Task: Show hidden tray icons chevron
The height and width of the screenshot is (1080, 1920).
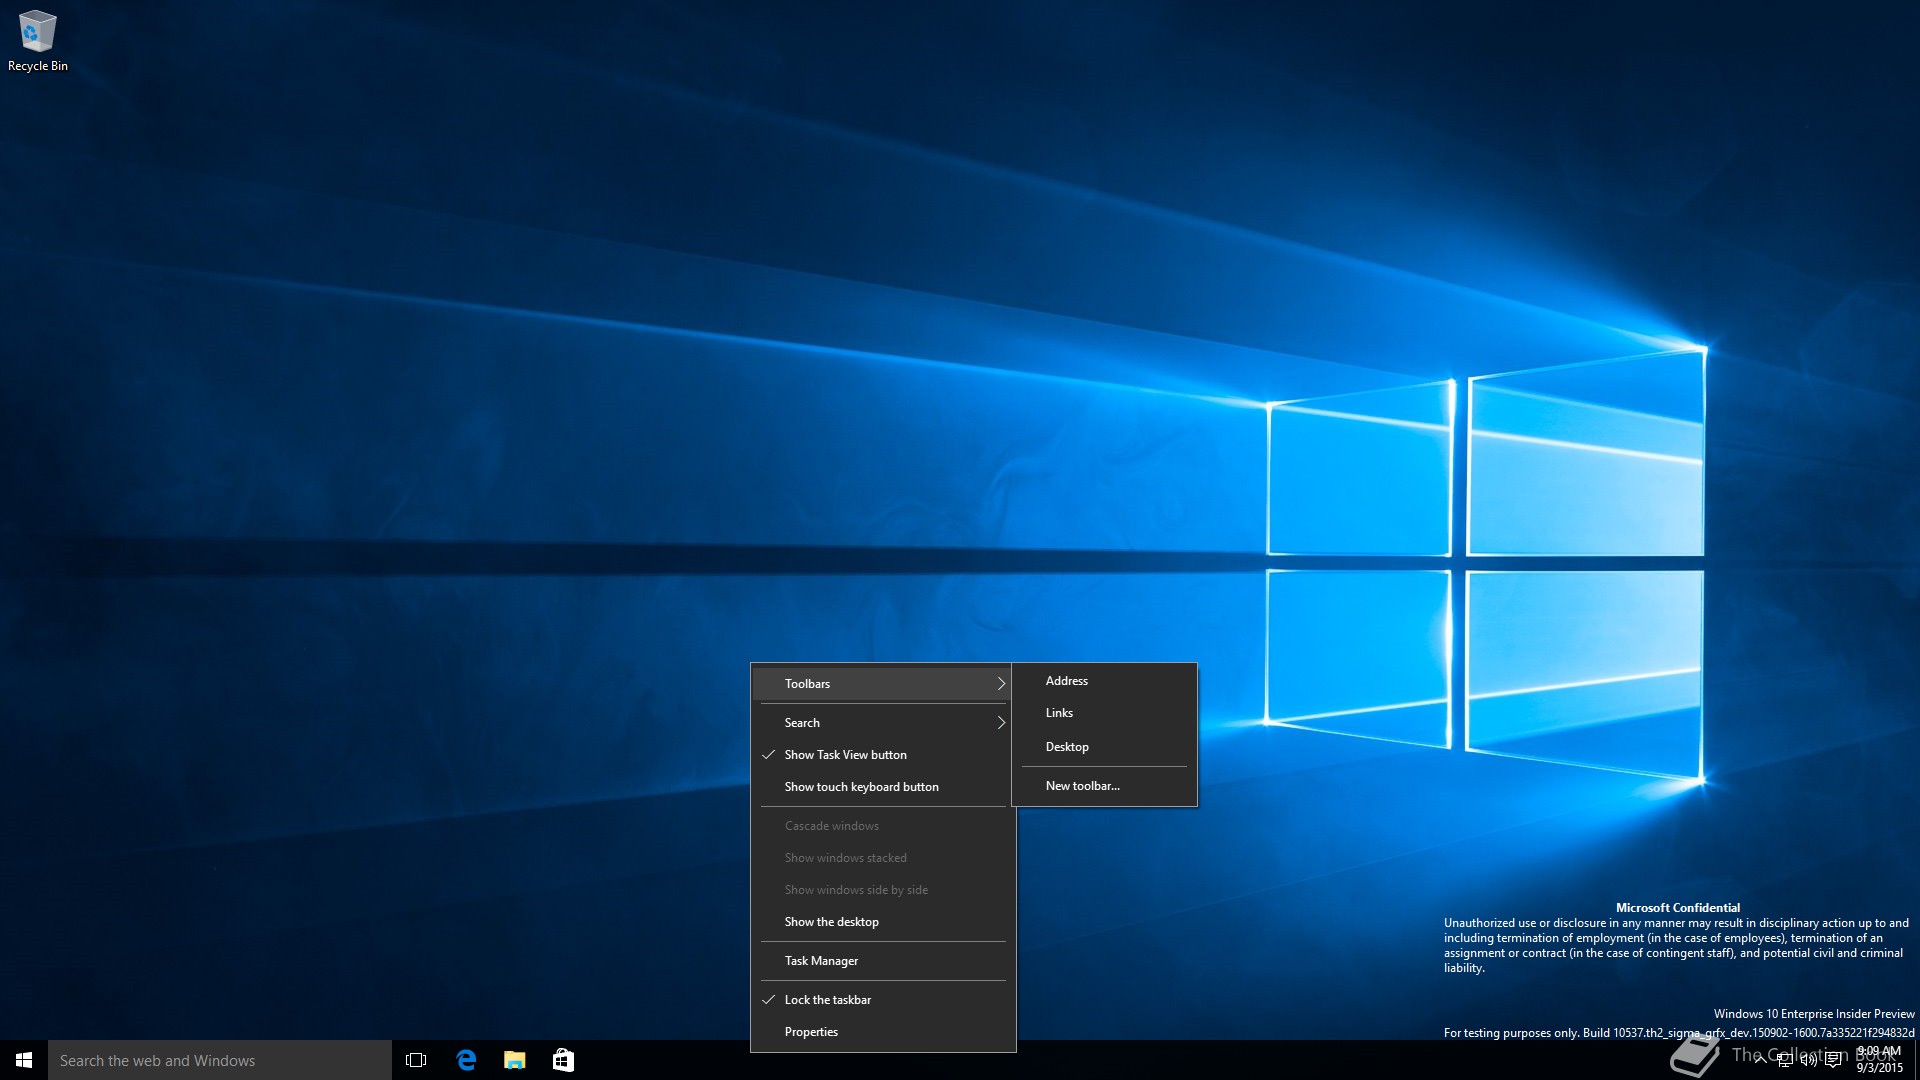Action: click(x=1760, y=1060)
